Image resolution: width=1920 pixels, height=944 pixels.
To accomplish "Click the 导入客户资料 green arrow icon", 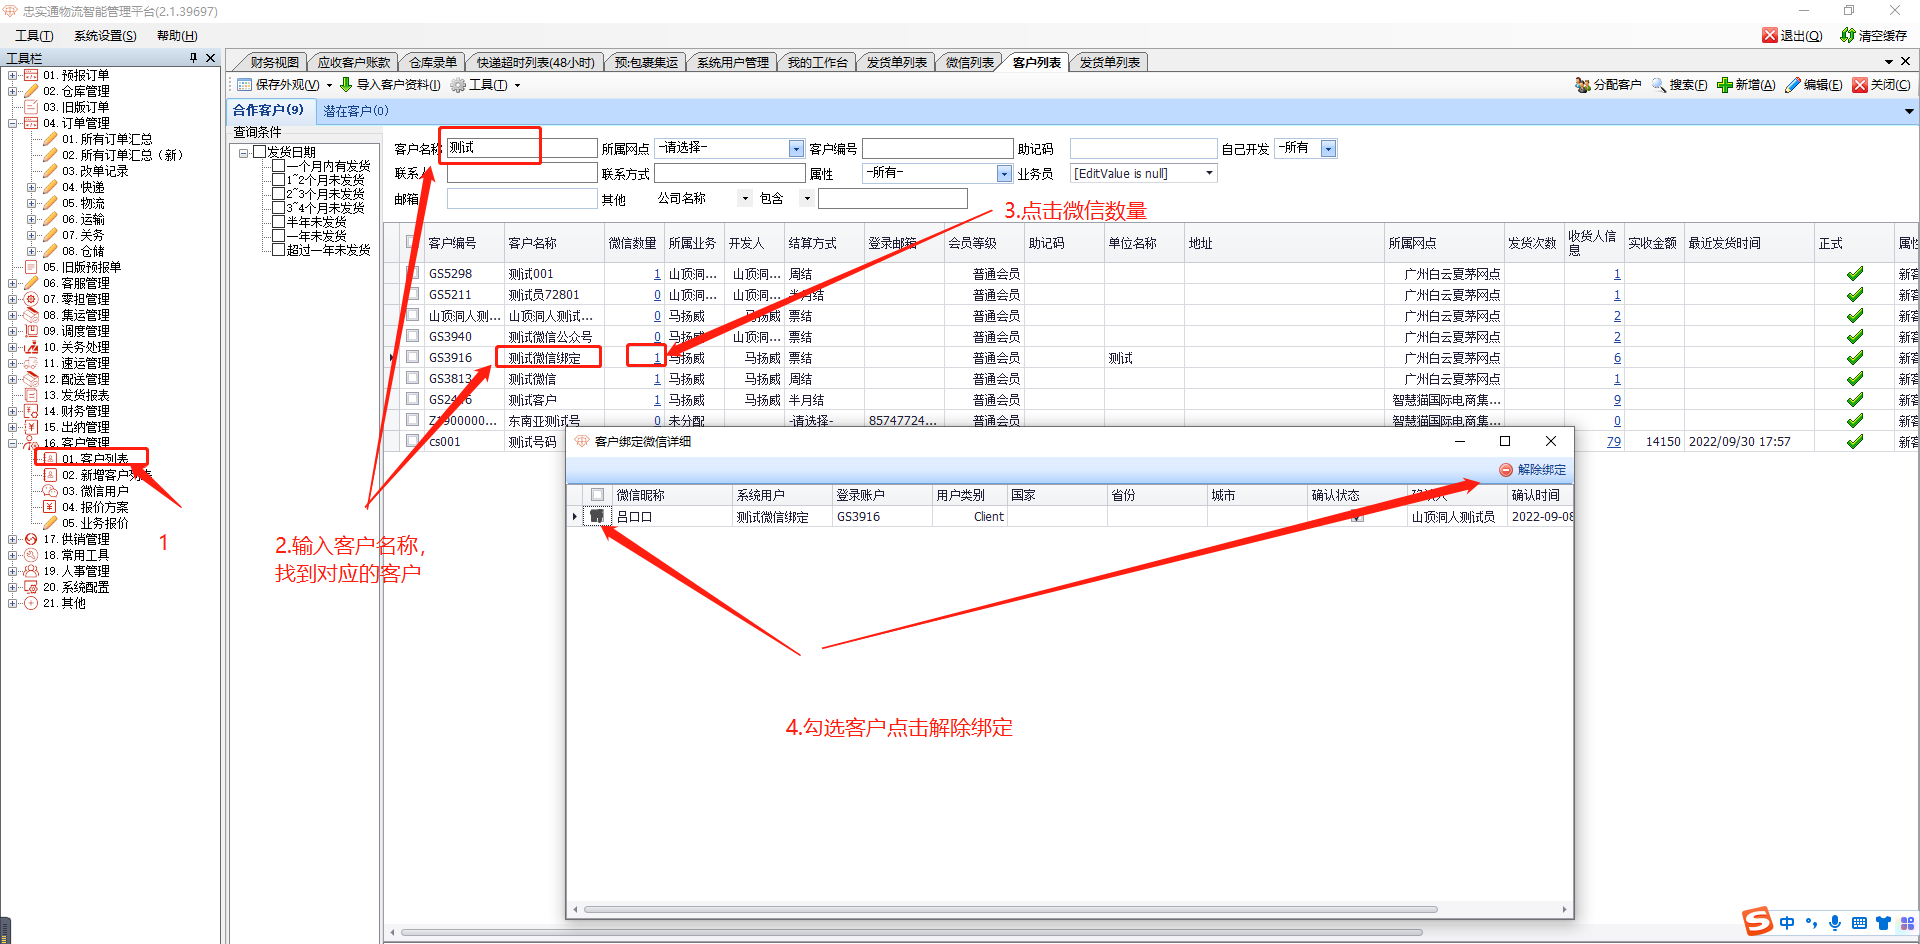I will (346, 85).
